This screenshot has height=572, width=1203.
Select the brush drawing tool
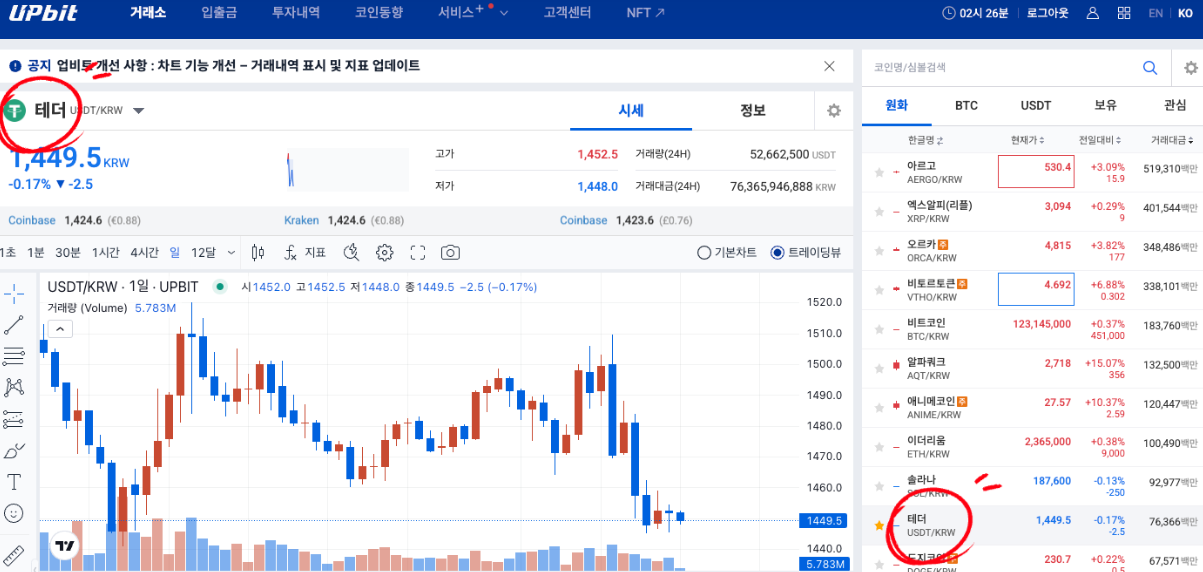(x=14, y=450)
